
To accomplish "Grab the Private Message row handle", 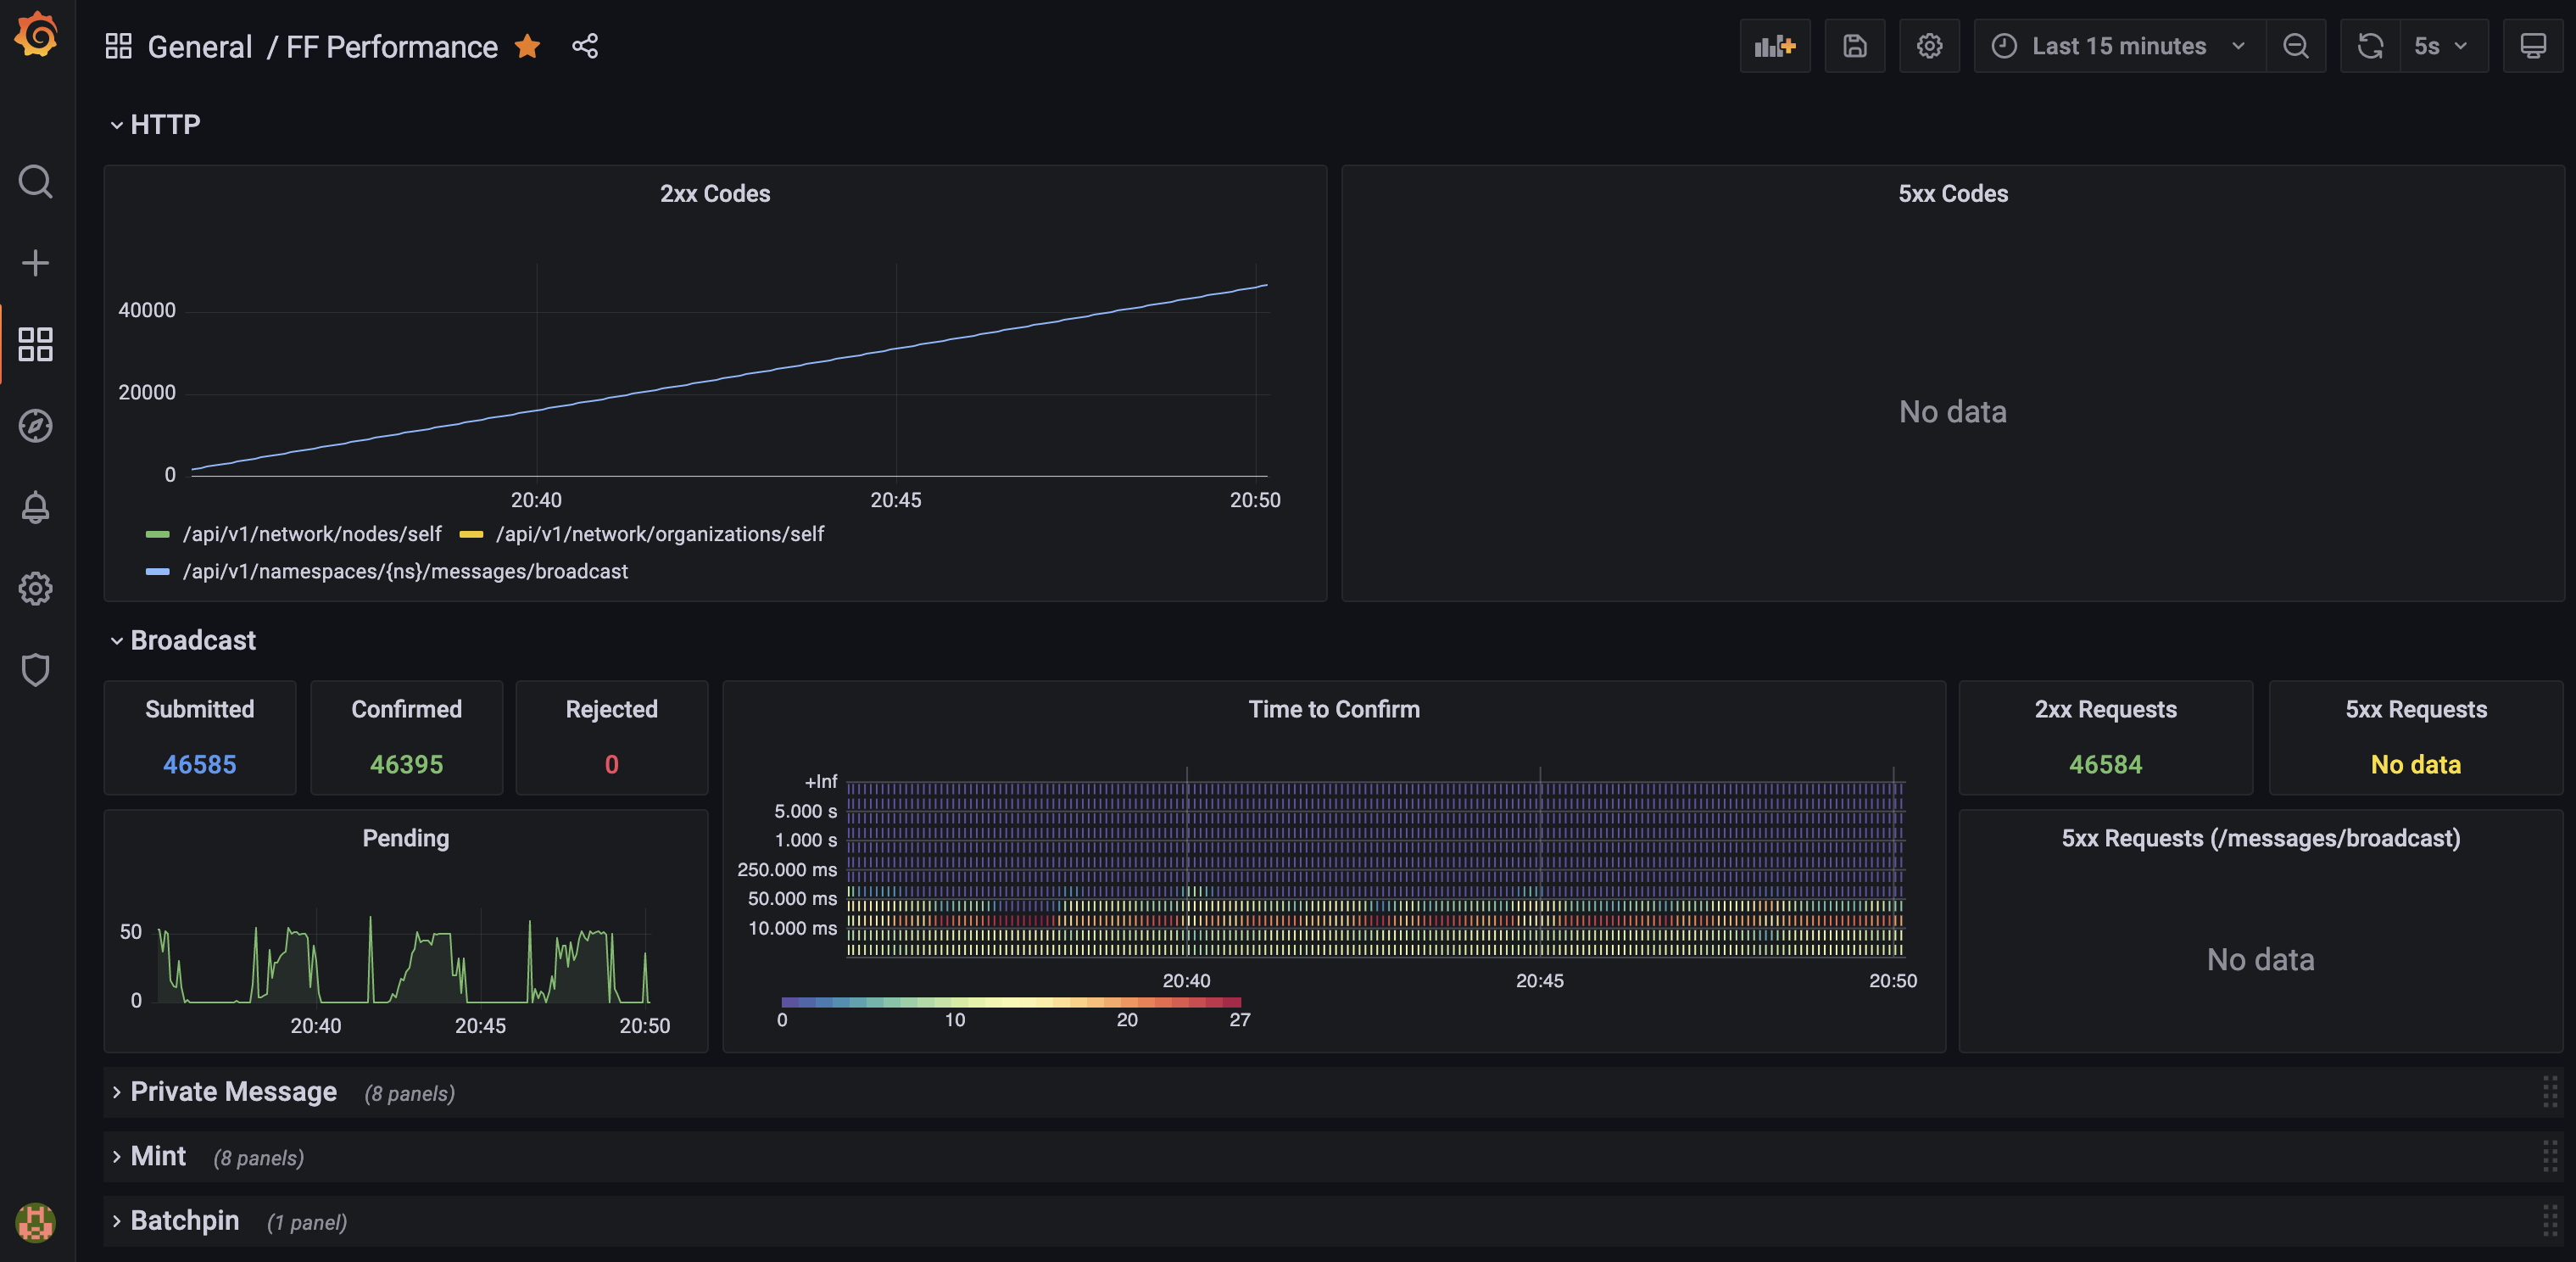I will coord(2550,1092).
